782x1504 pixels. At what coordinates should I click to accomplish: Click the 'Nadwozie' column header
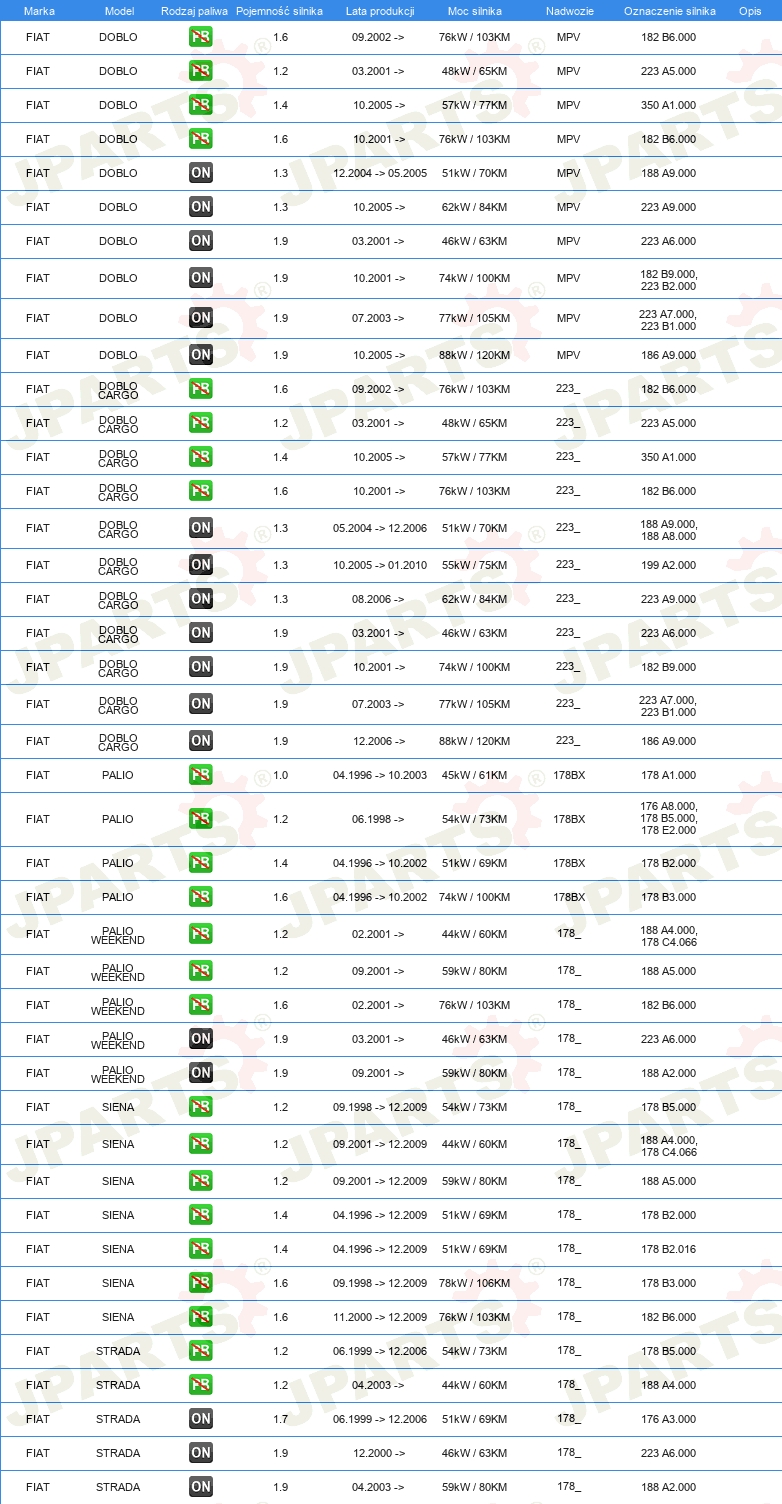pos(569,11)
